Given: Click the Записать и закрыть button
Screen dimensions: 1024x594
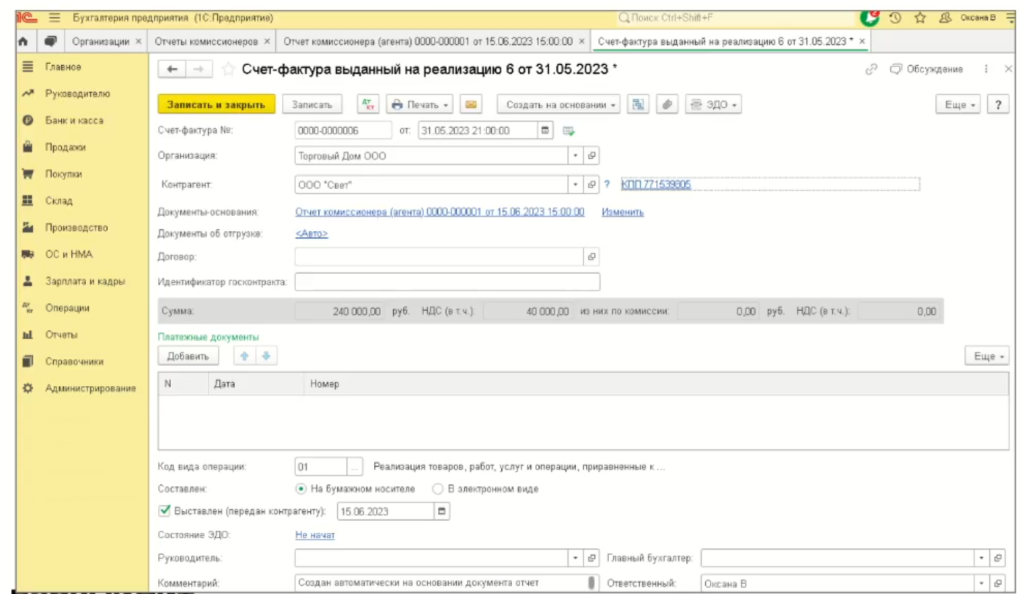Looking at the screenshot, I should click(x=216, y=105).
